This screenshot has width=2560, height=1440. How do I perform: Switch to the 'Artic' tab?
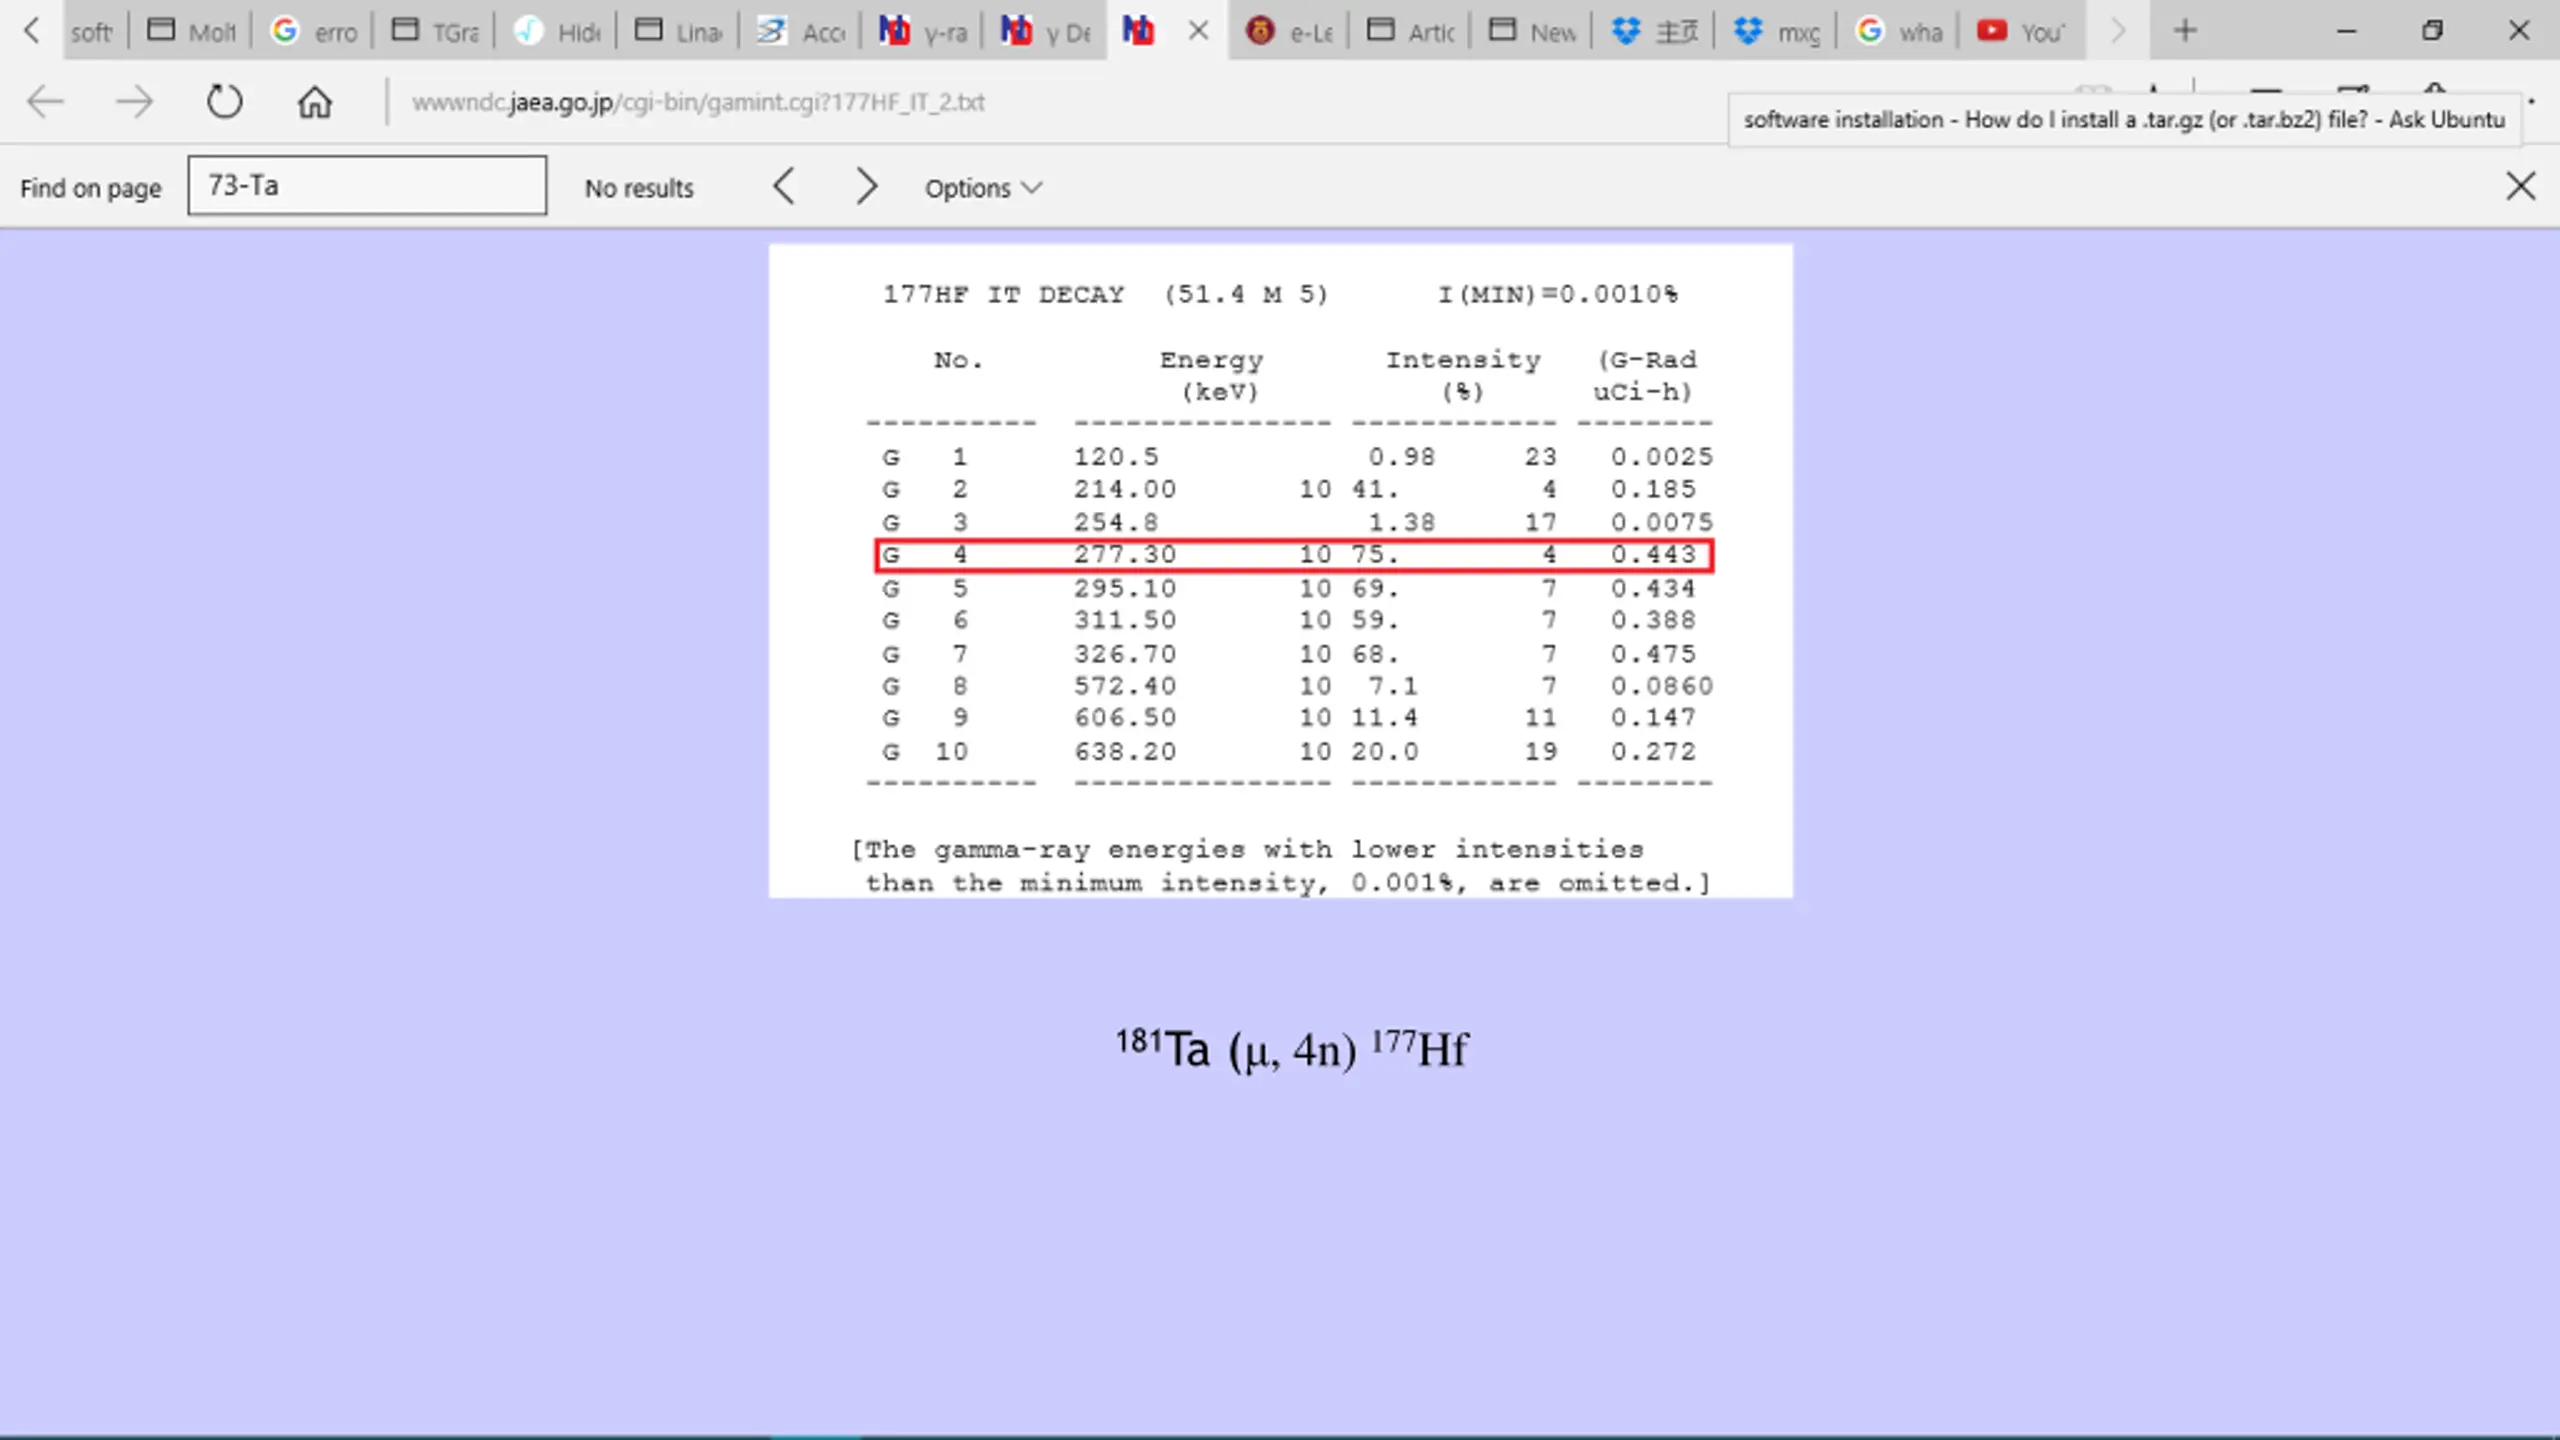(x=1410, y=31)
